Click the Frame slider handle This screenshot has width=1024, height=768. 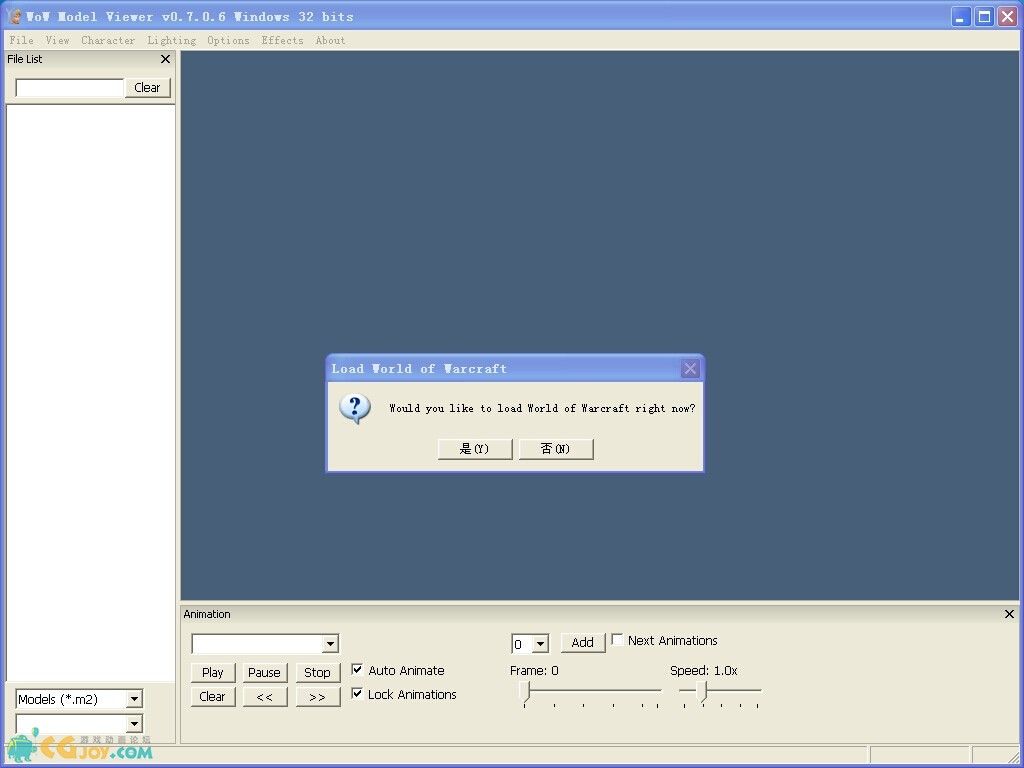click(x=525, y=691)
